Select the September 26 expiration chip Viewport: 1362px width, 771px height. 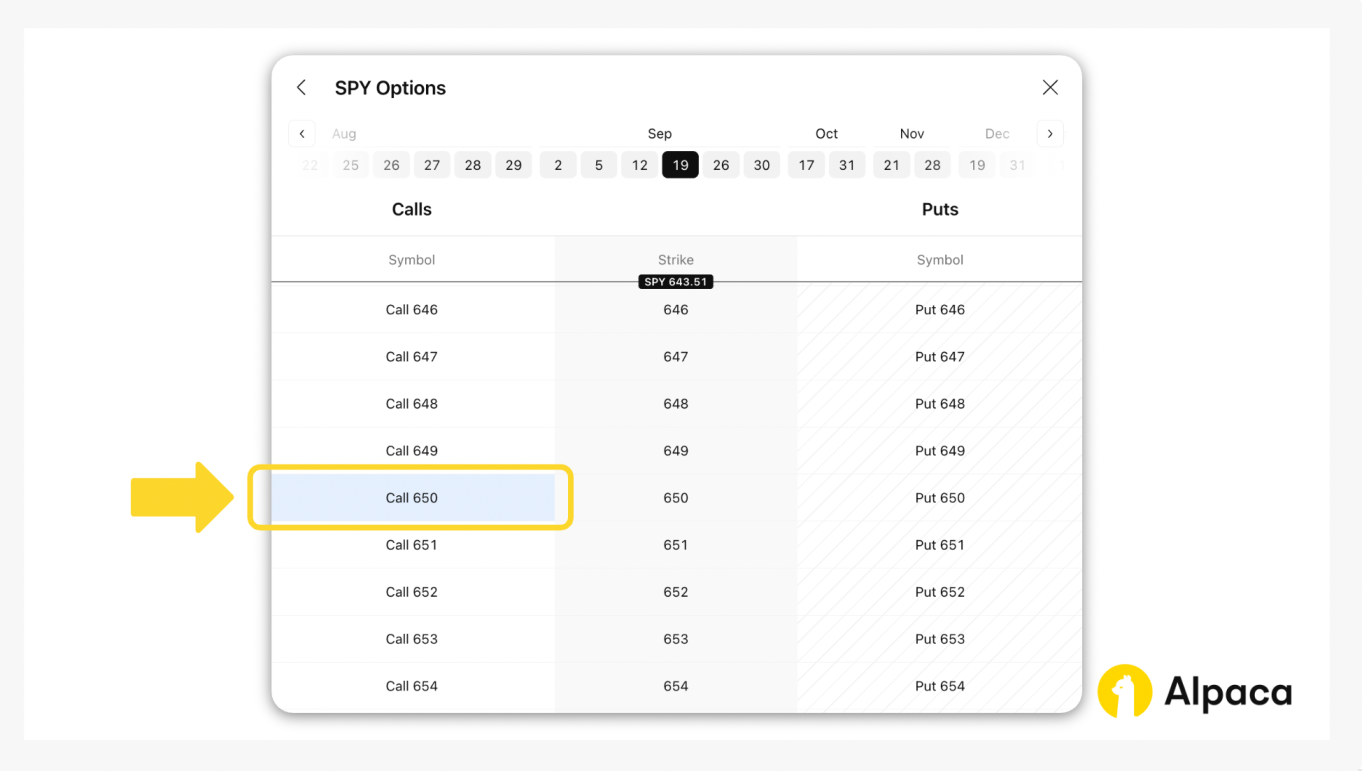[x=721, y=164]
